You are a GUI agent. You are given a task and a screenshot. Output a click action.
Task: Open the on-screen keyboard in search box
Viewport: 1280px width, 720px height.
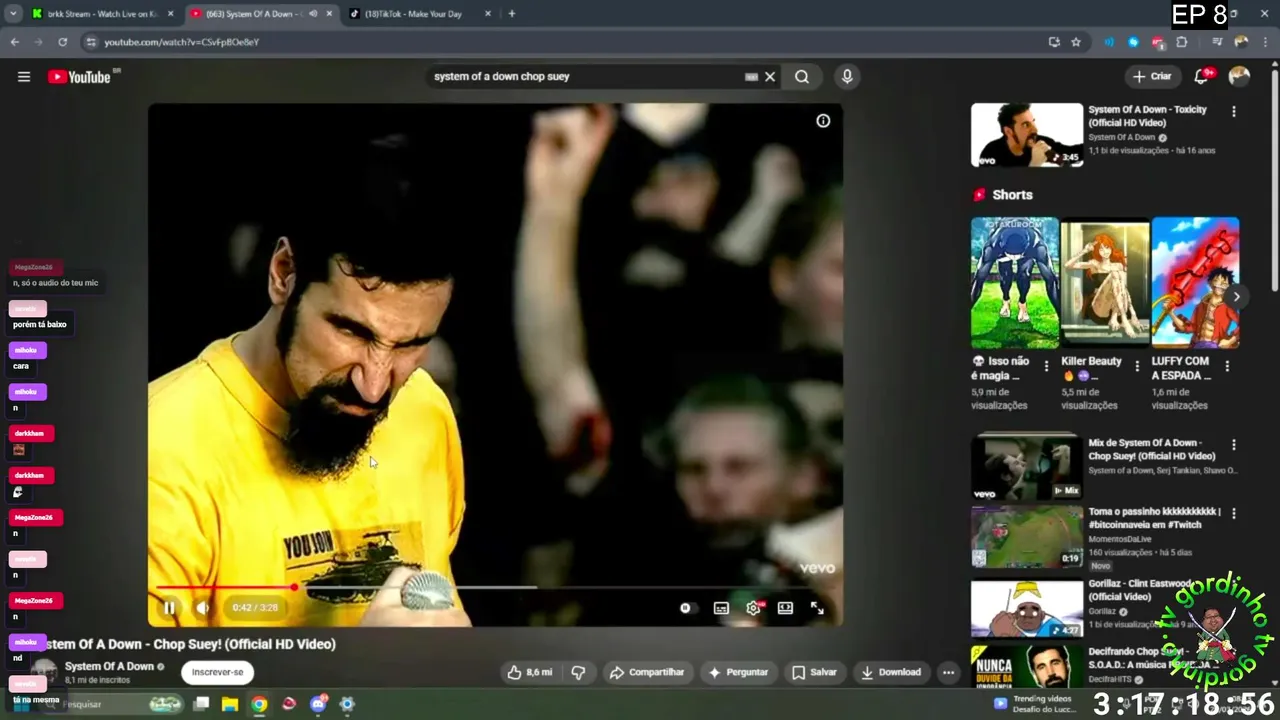point(752,77)
